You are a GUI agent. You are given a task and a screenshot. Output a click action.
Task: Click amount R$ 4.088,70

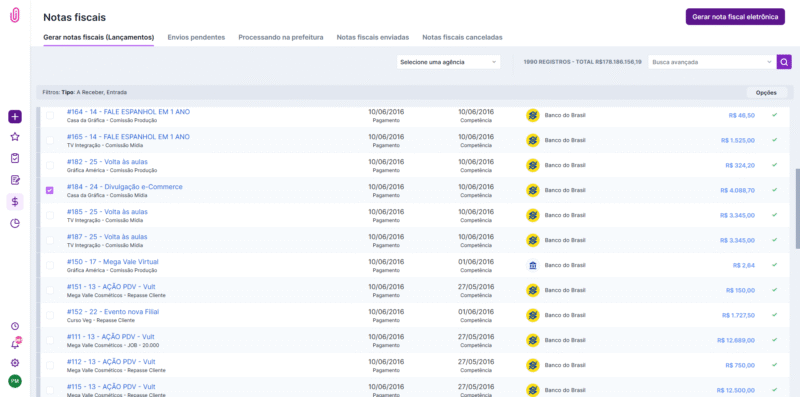click(x=737, y=190)
